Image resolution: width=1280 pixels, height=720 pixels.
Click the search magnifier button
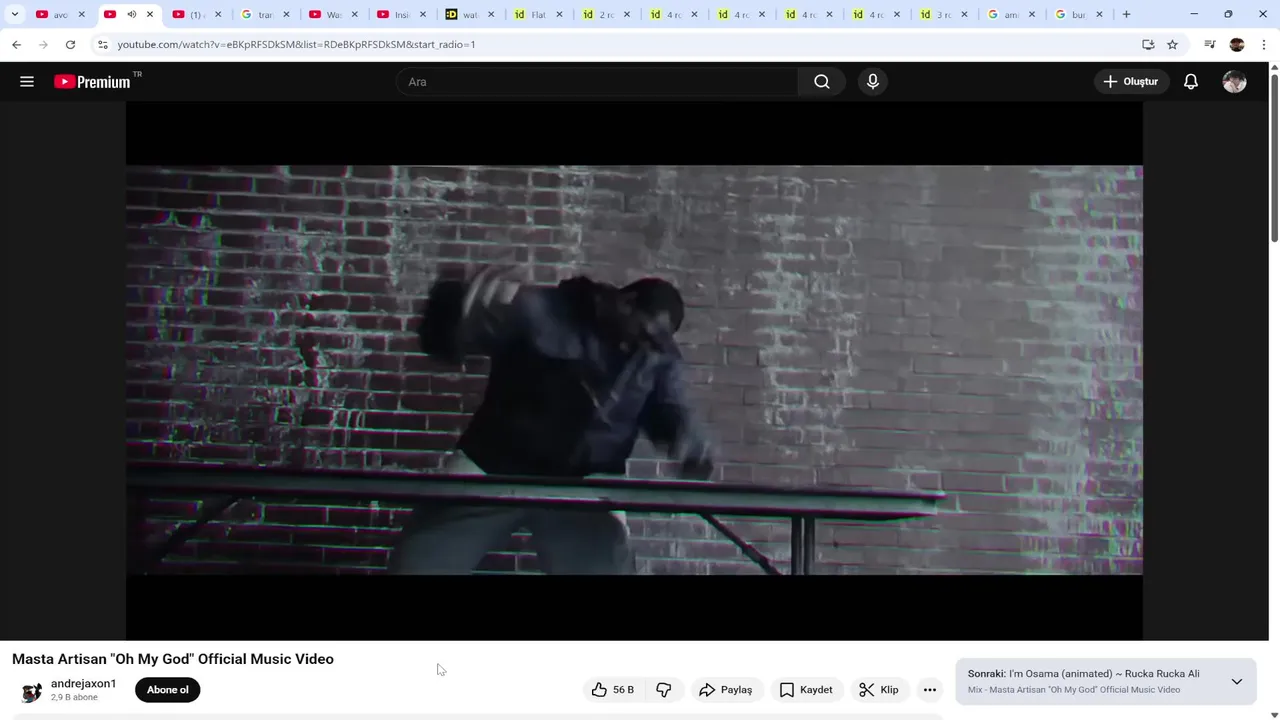[x=822, y=82]
